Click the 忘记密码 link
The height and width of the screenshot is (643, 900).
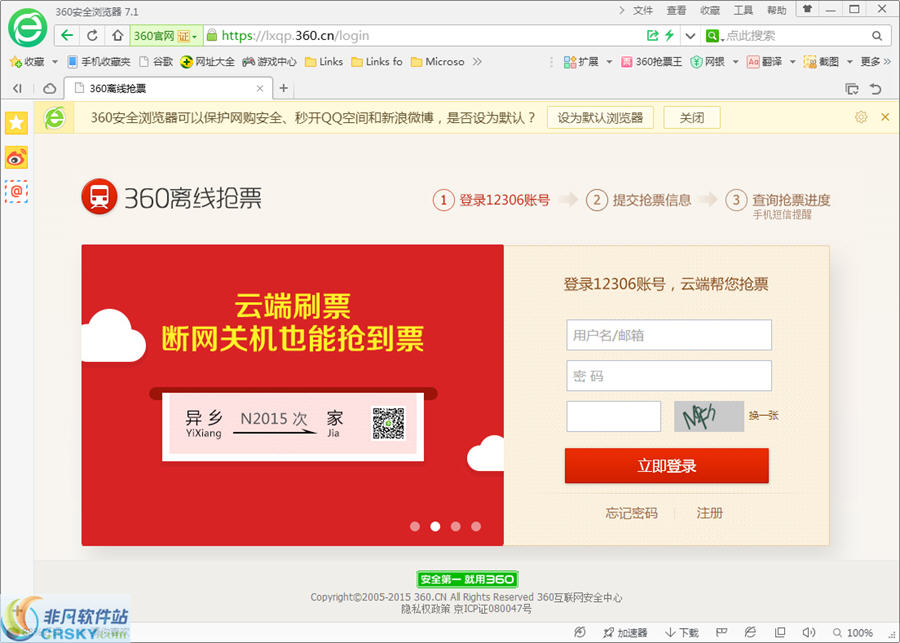tap(631, 513)
